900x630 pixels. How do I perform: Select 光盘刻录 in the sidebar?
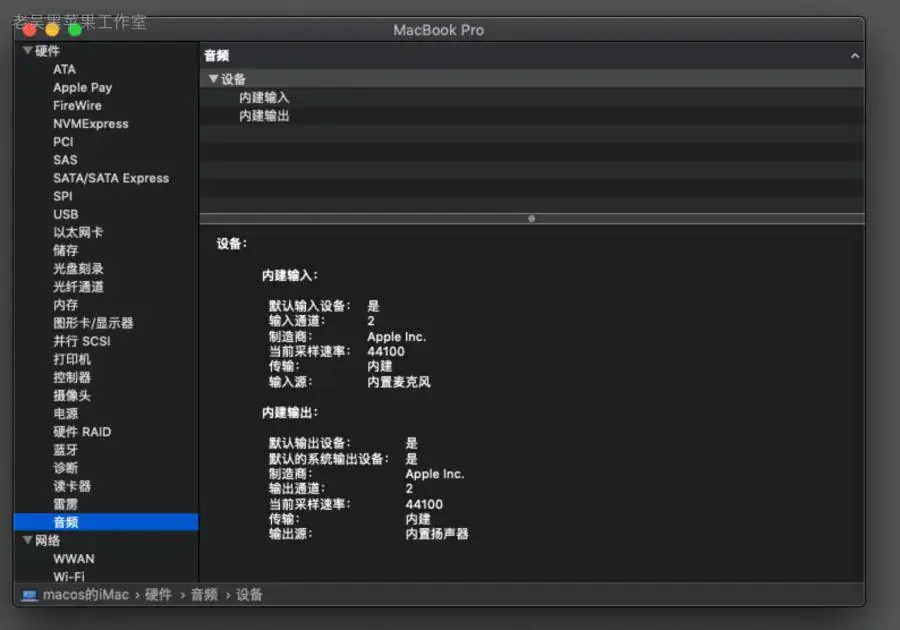(78, 269)
